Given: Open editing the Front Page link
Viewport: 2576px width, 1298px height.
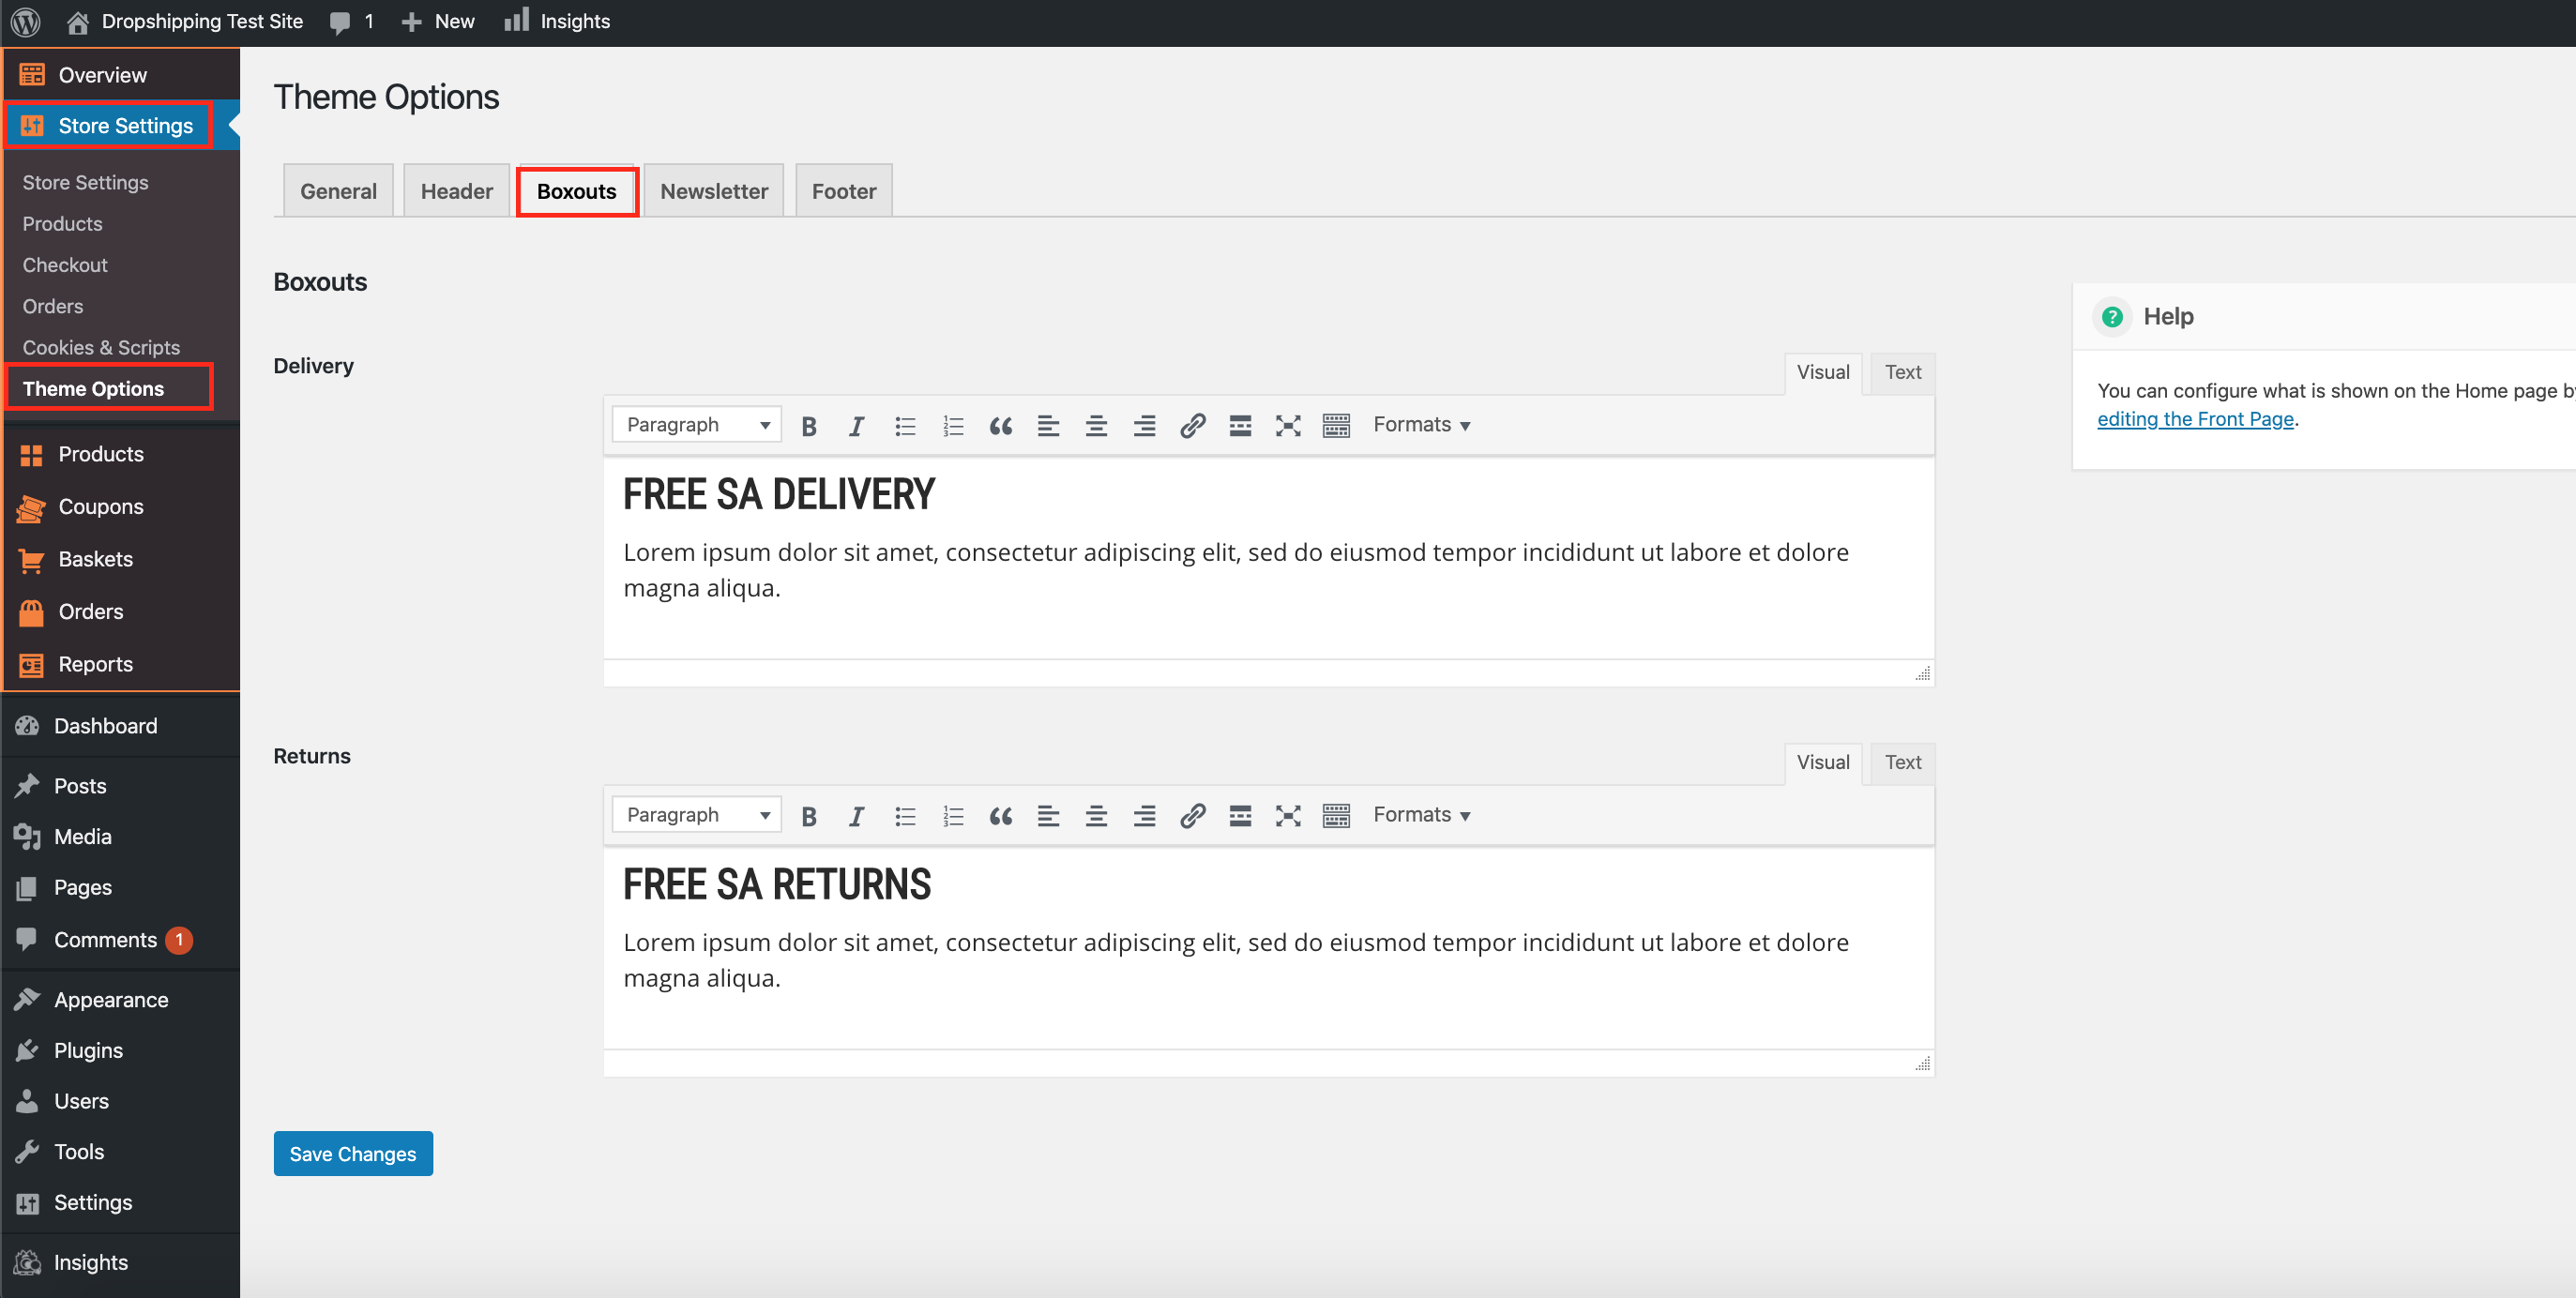Looking at the screenshot, I should (x=2195, y=419).
